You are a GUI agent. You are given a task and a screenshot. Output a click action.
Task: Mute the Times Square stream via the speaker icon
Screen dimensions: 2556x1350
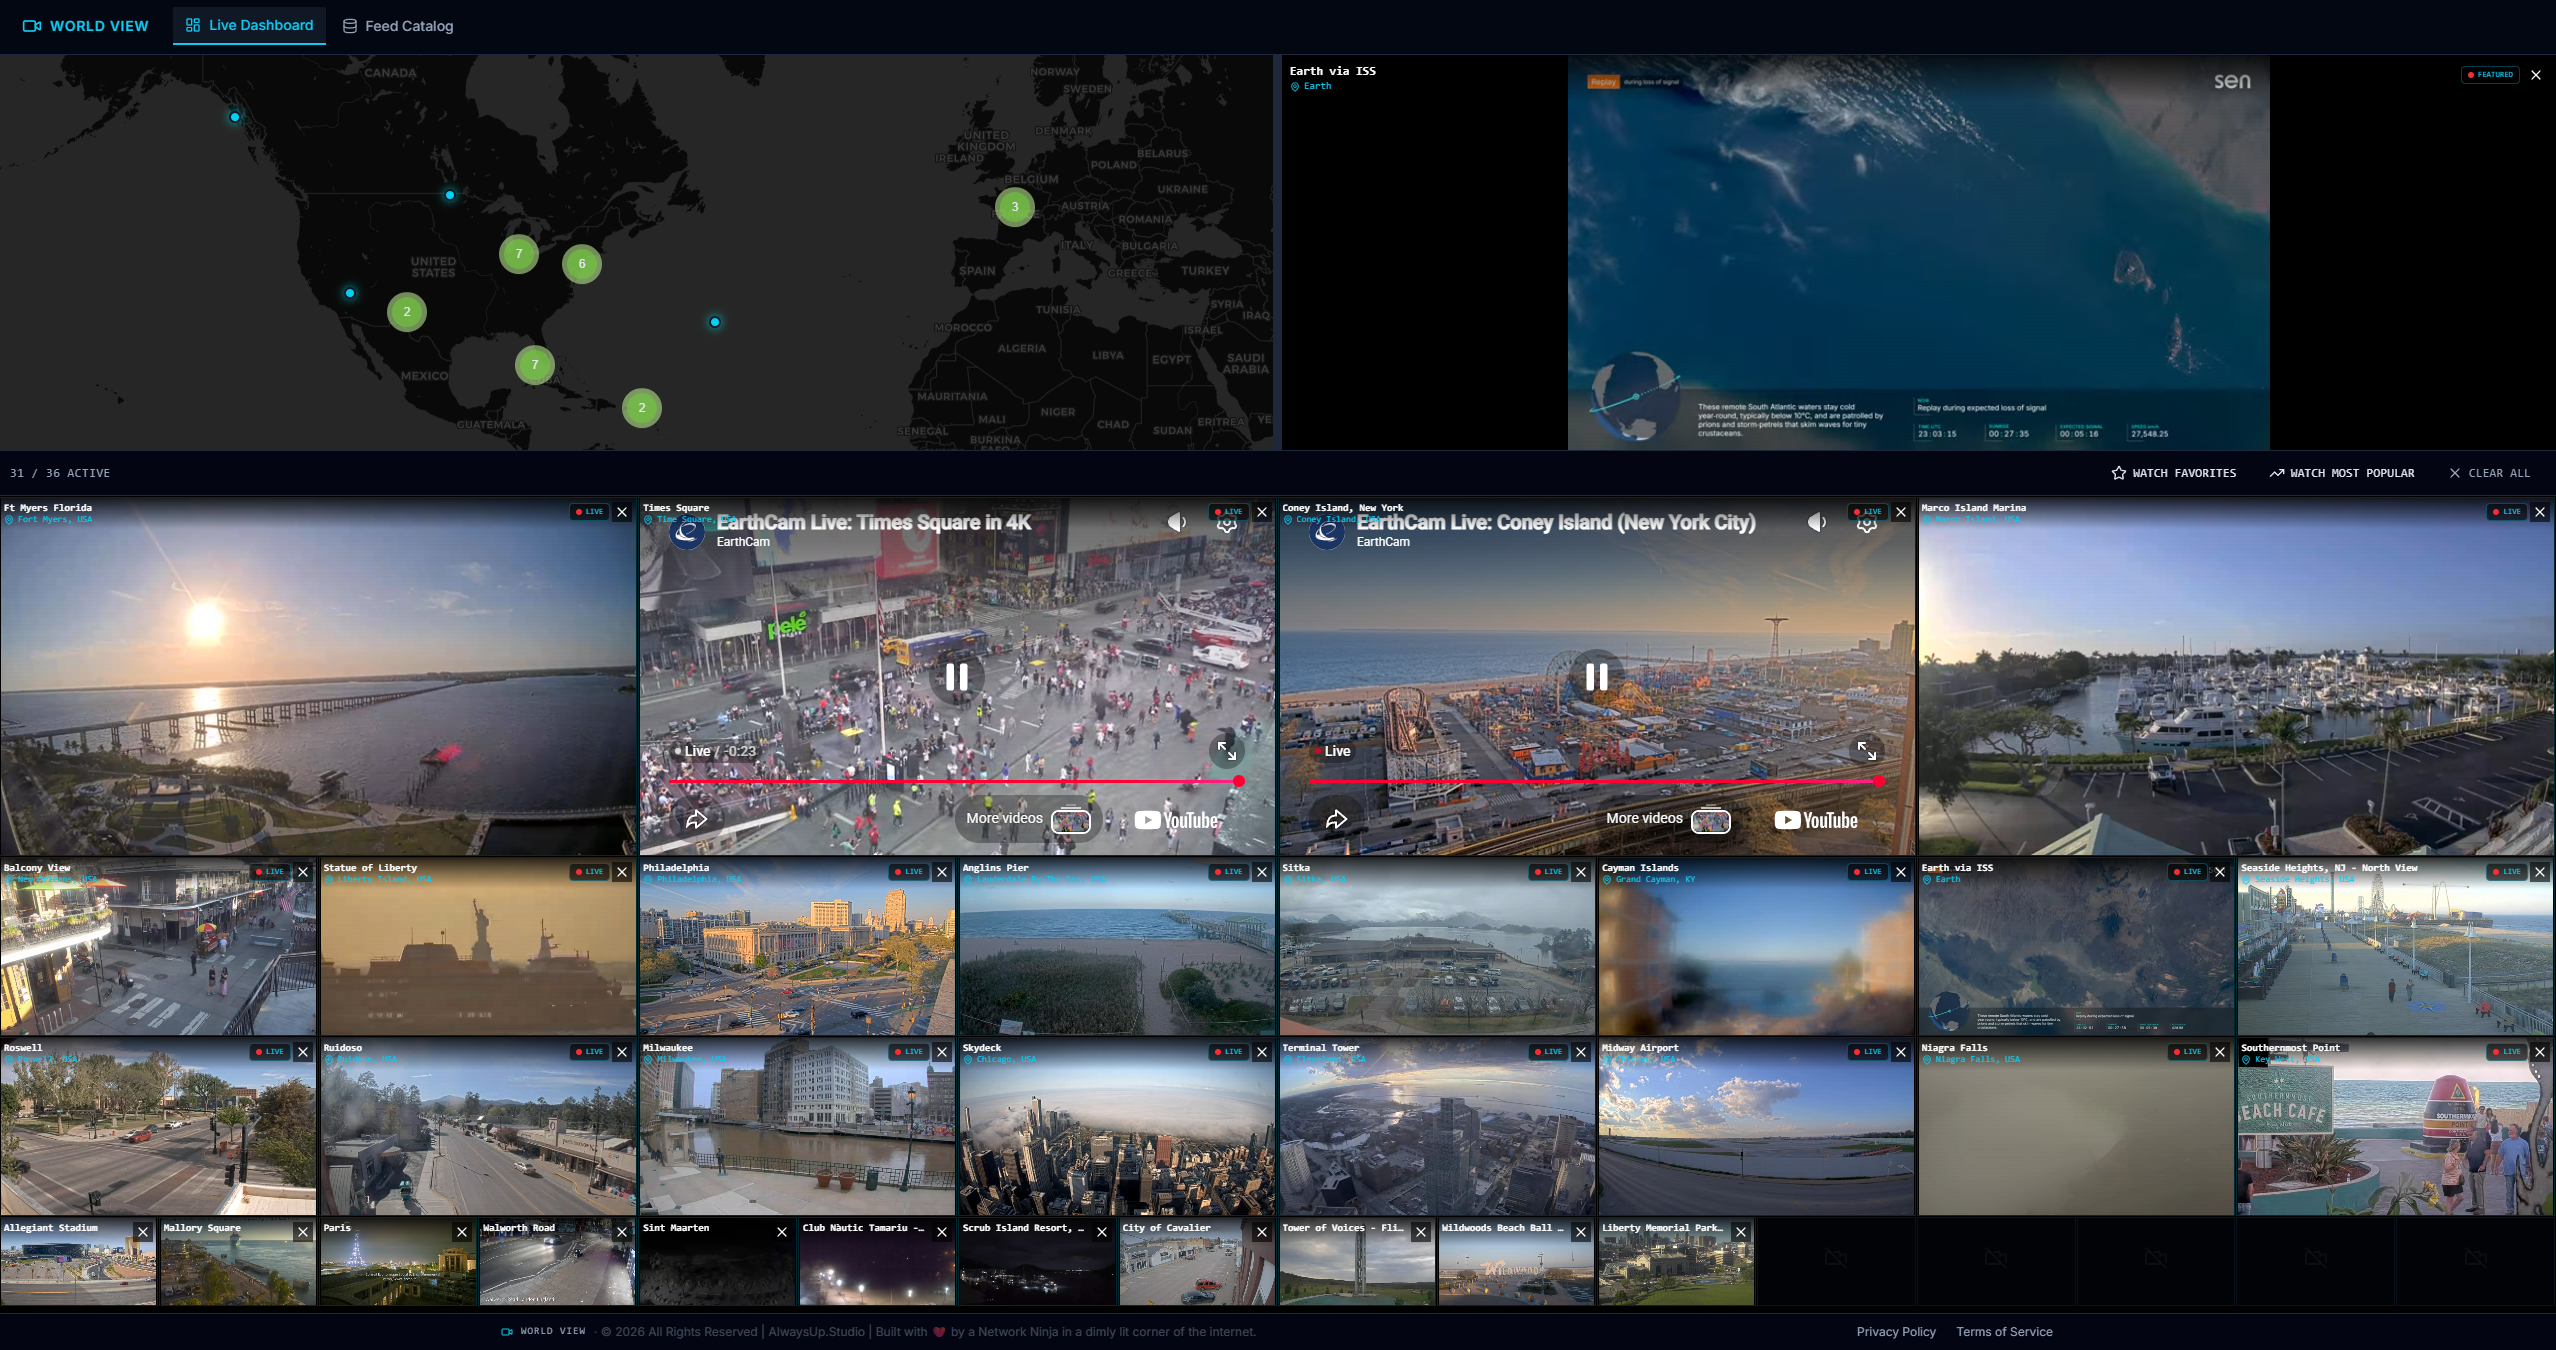(x=1175, y=521)
